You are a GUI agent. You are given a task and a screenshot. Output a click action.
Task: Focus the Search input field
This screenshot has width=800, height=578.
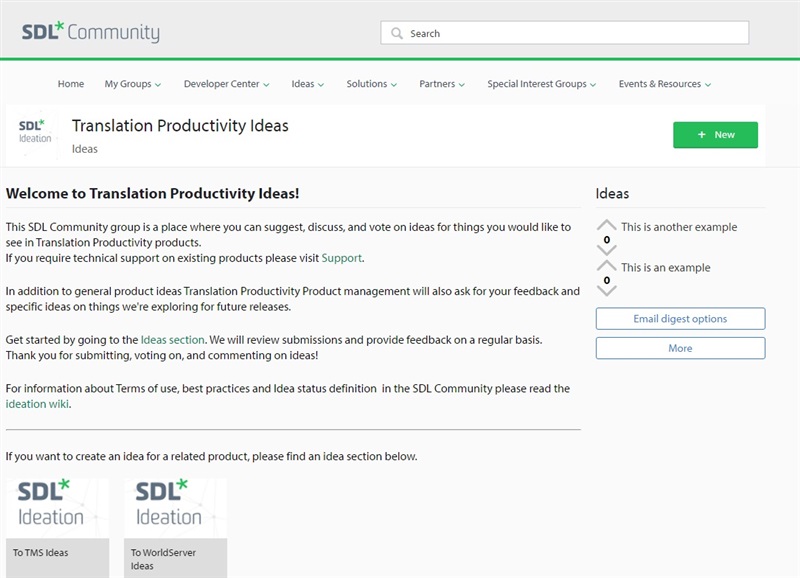tap(564, 33)
